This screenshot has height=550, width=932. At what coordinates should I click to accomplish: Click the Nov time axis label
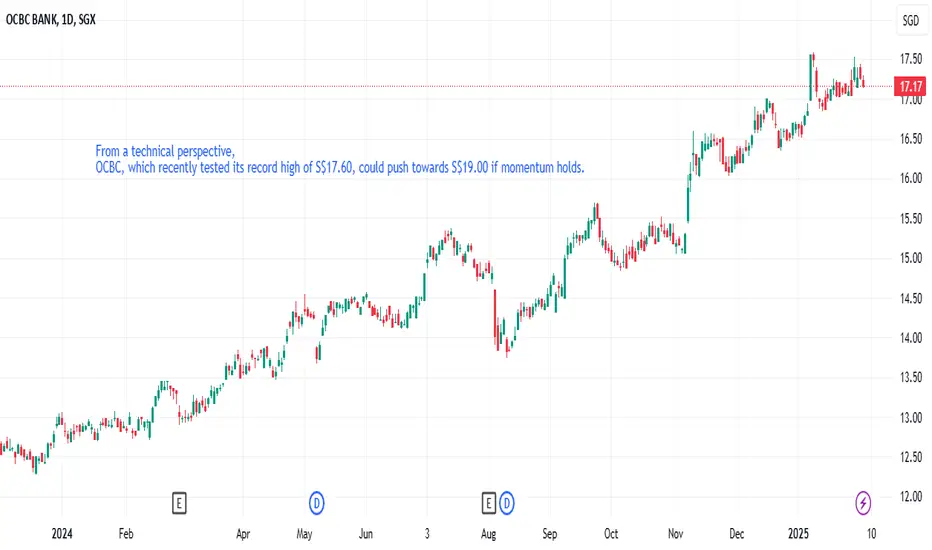click(675, 533)
